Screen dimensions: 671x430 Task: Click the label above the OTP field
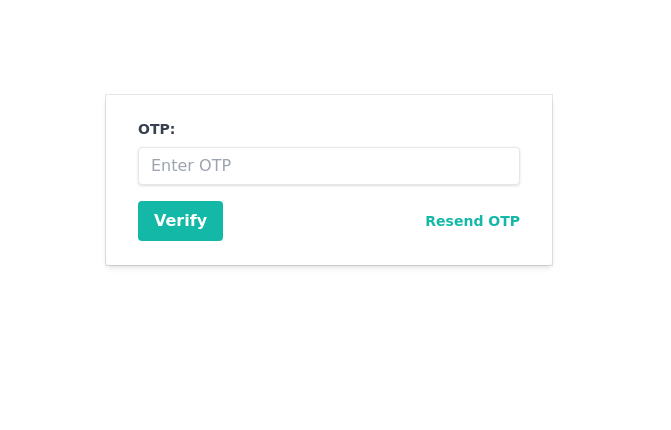pos(156,129)
